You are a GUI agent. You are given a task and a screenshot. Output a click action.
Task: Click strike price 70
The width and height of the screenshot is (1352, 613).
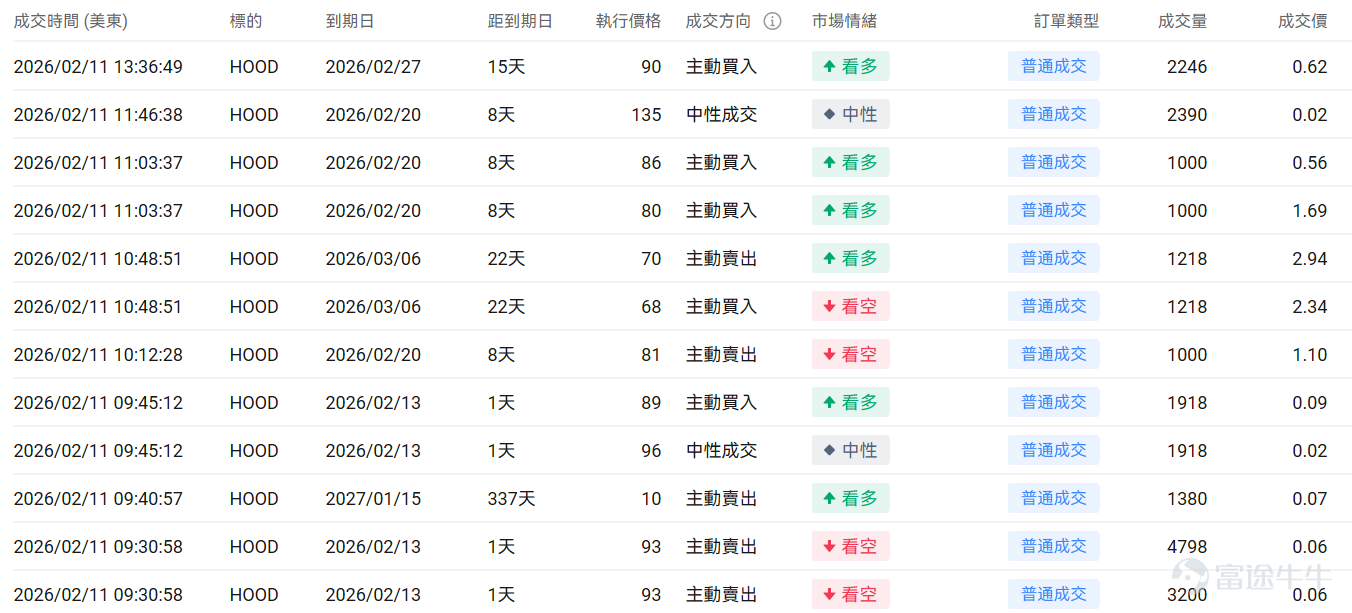(652, 259)
